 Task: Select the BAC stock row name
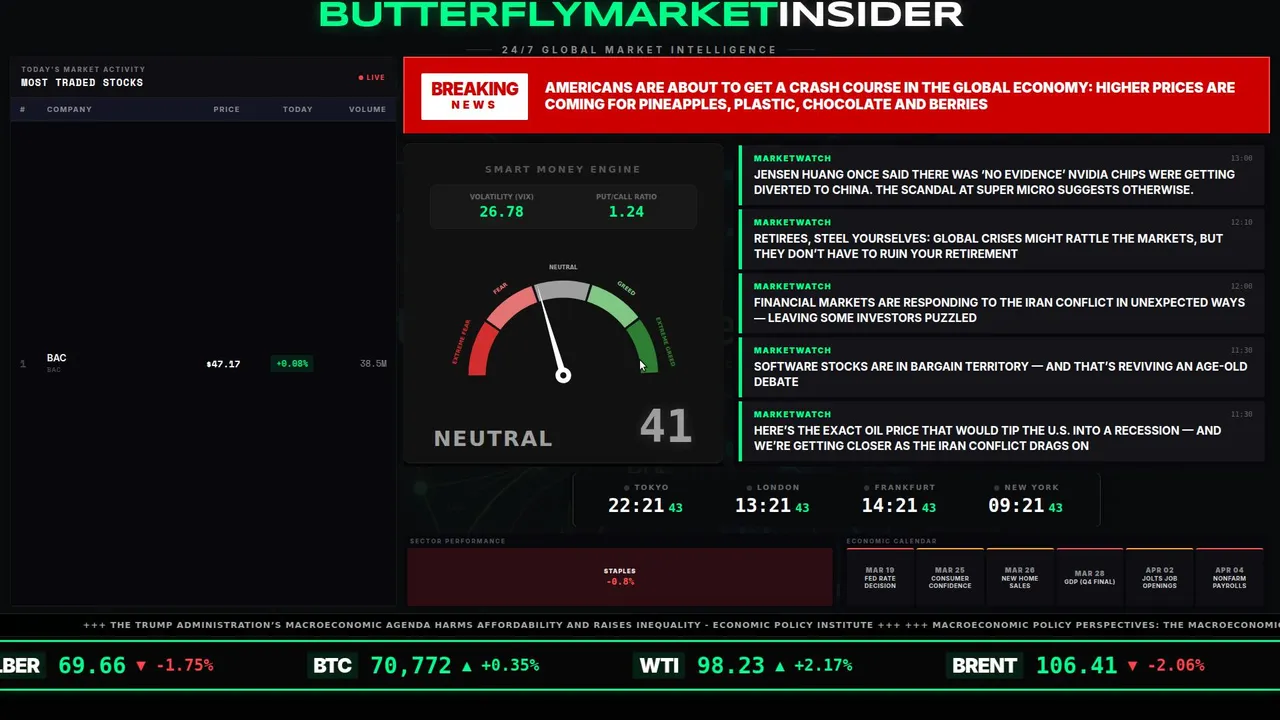click(56, 358)
